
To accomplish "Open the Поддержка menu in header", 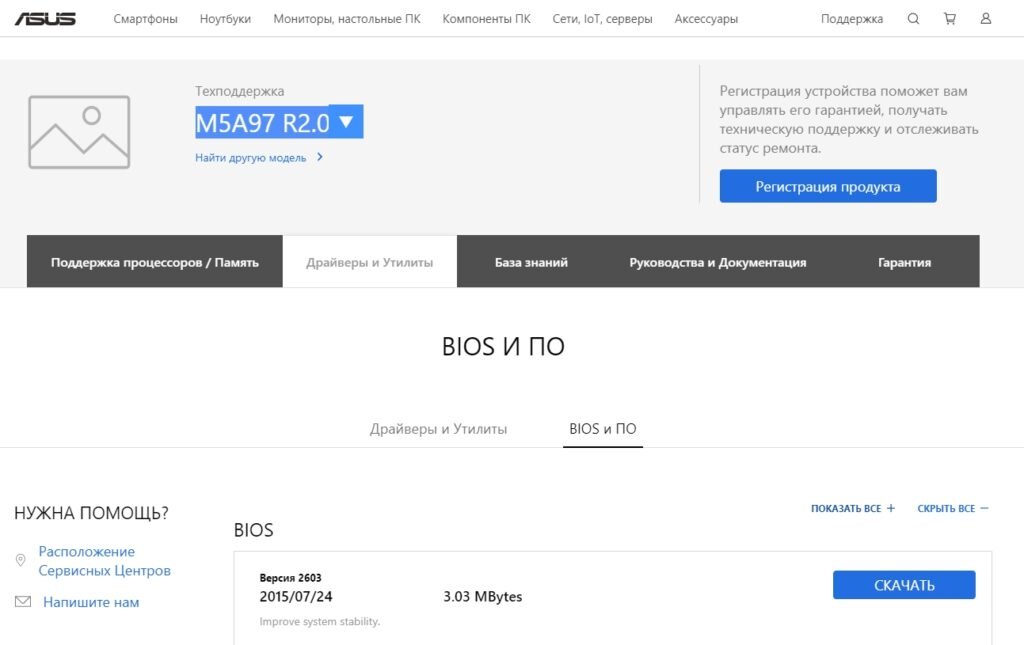I will click(x=852, y=19).
